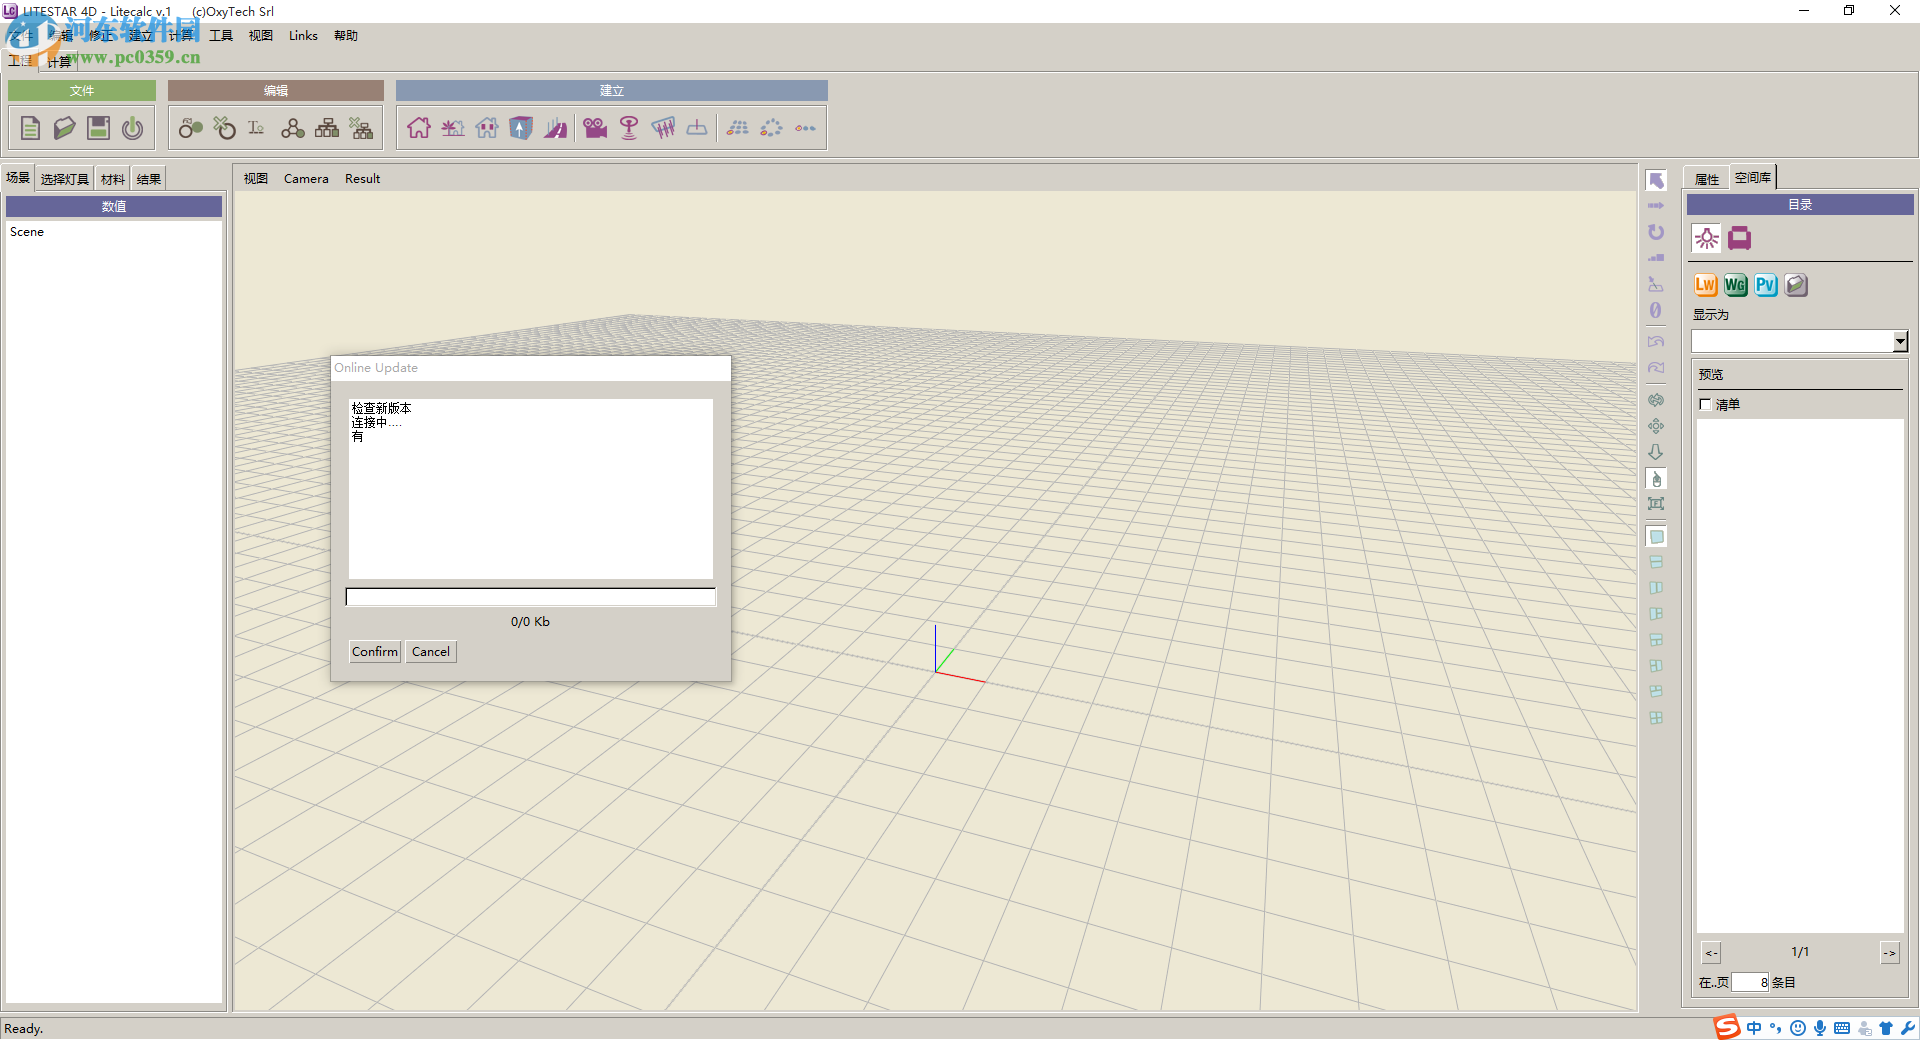The image size is (1920, 1040).
Task: Open the Result dropdown menu
Action: click(362, 179)
